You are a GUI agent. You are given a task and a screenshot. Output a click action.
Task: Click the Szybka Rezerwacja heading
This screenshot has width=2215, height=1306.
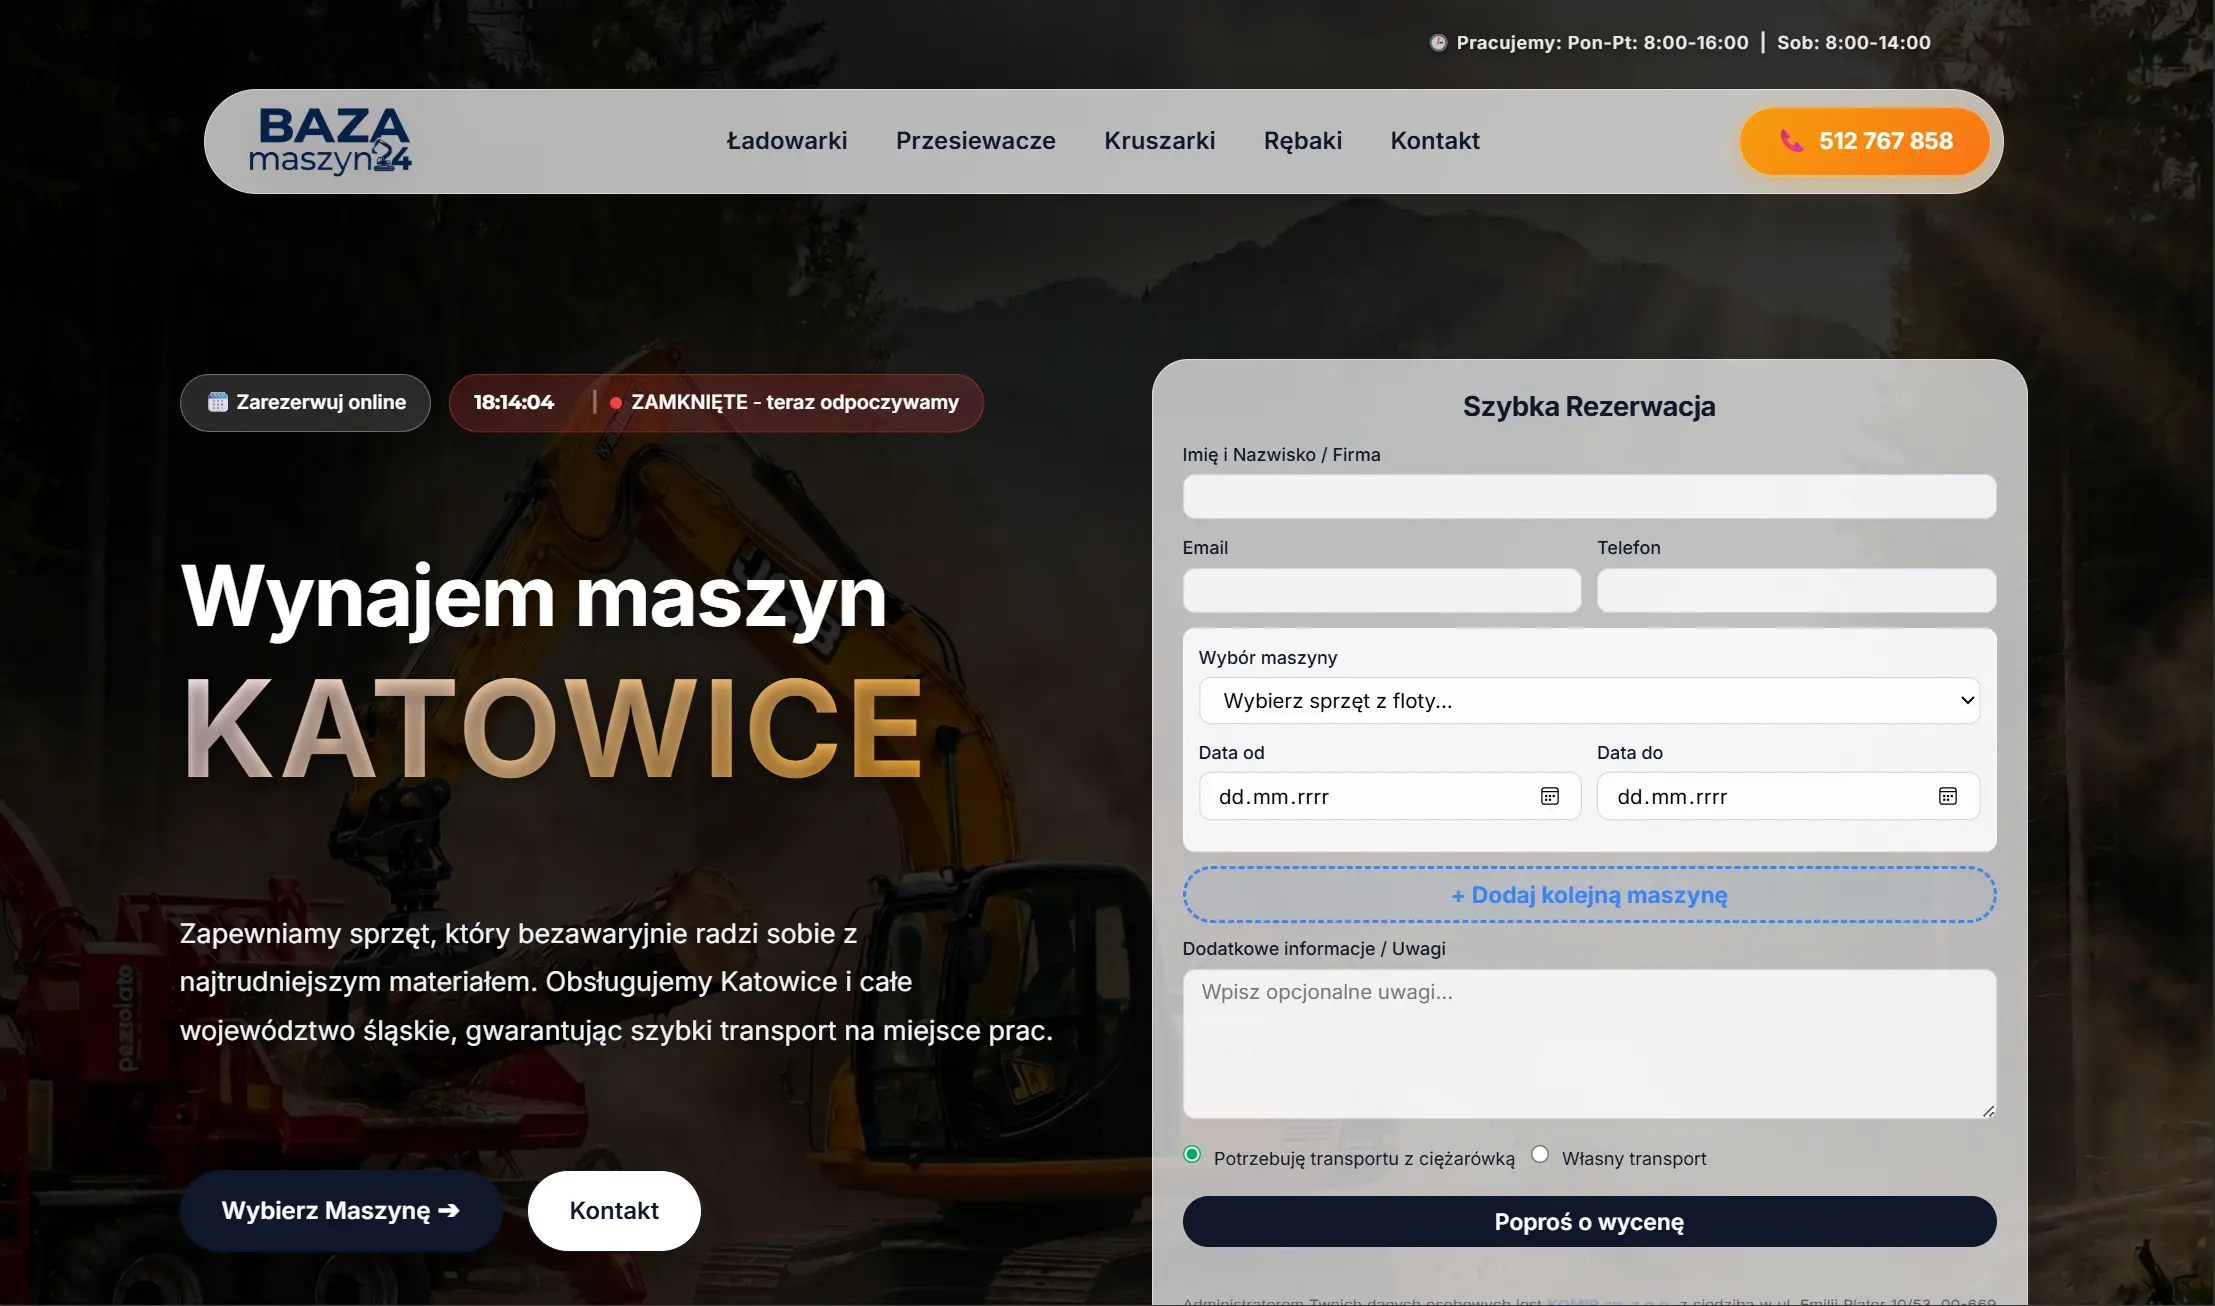[x=1589, y=407]
